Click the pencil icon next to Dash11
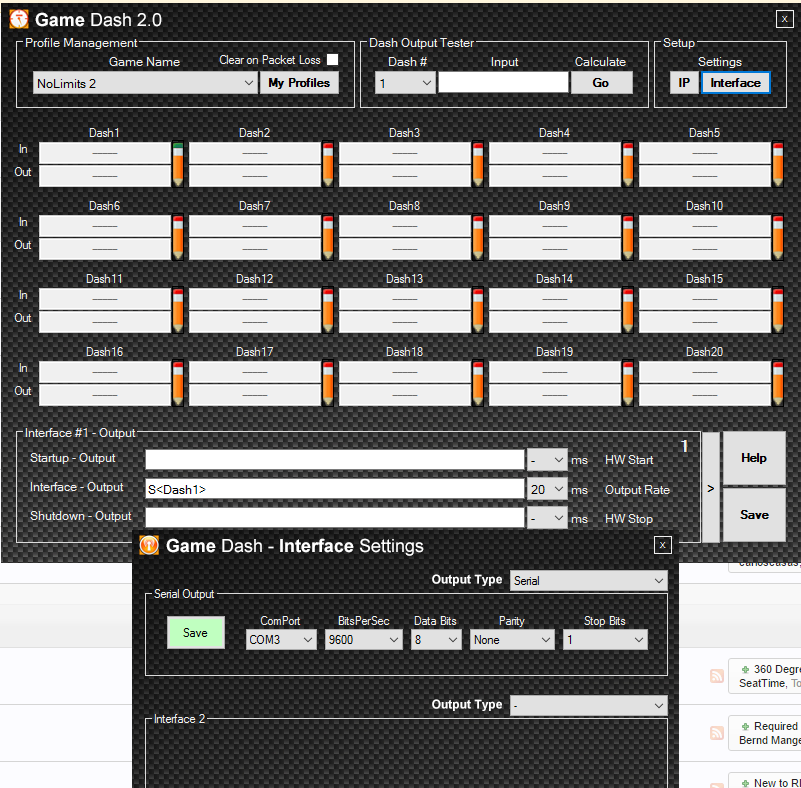The width and height of the screenshot is (801, 788). coord(177,311)
